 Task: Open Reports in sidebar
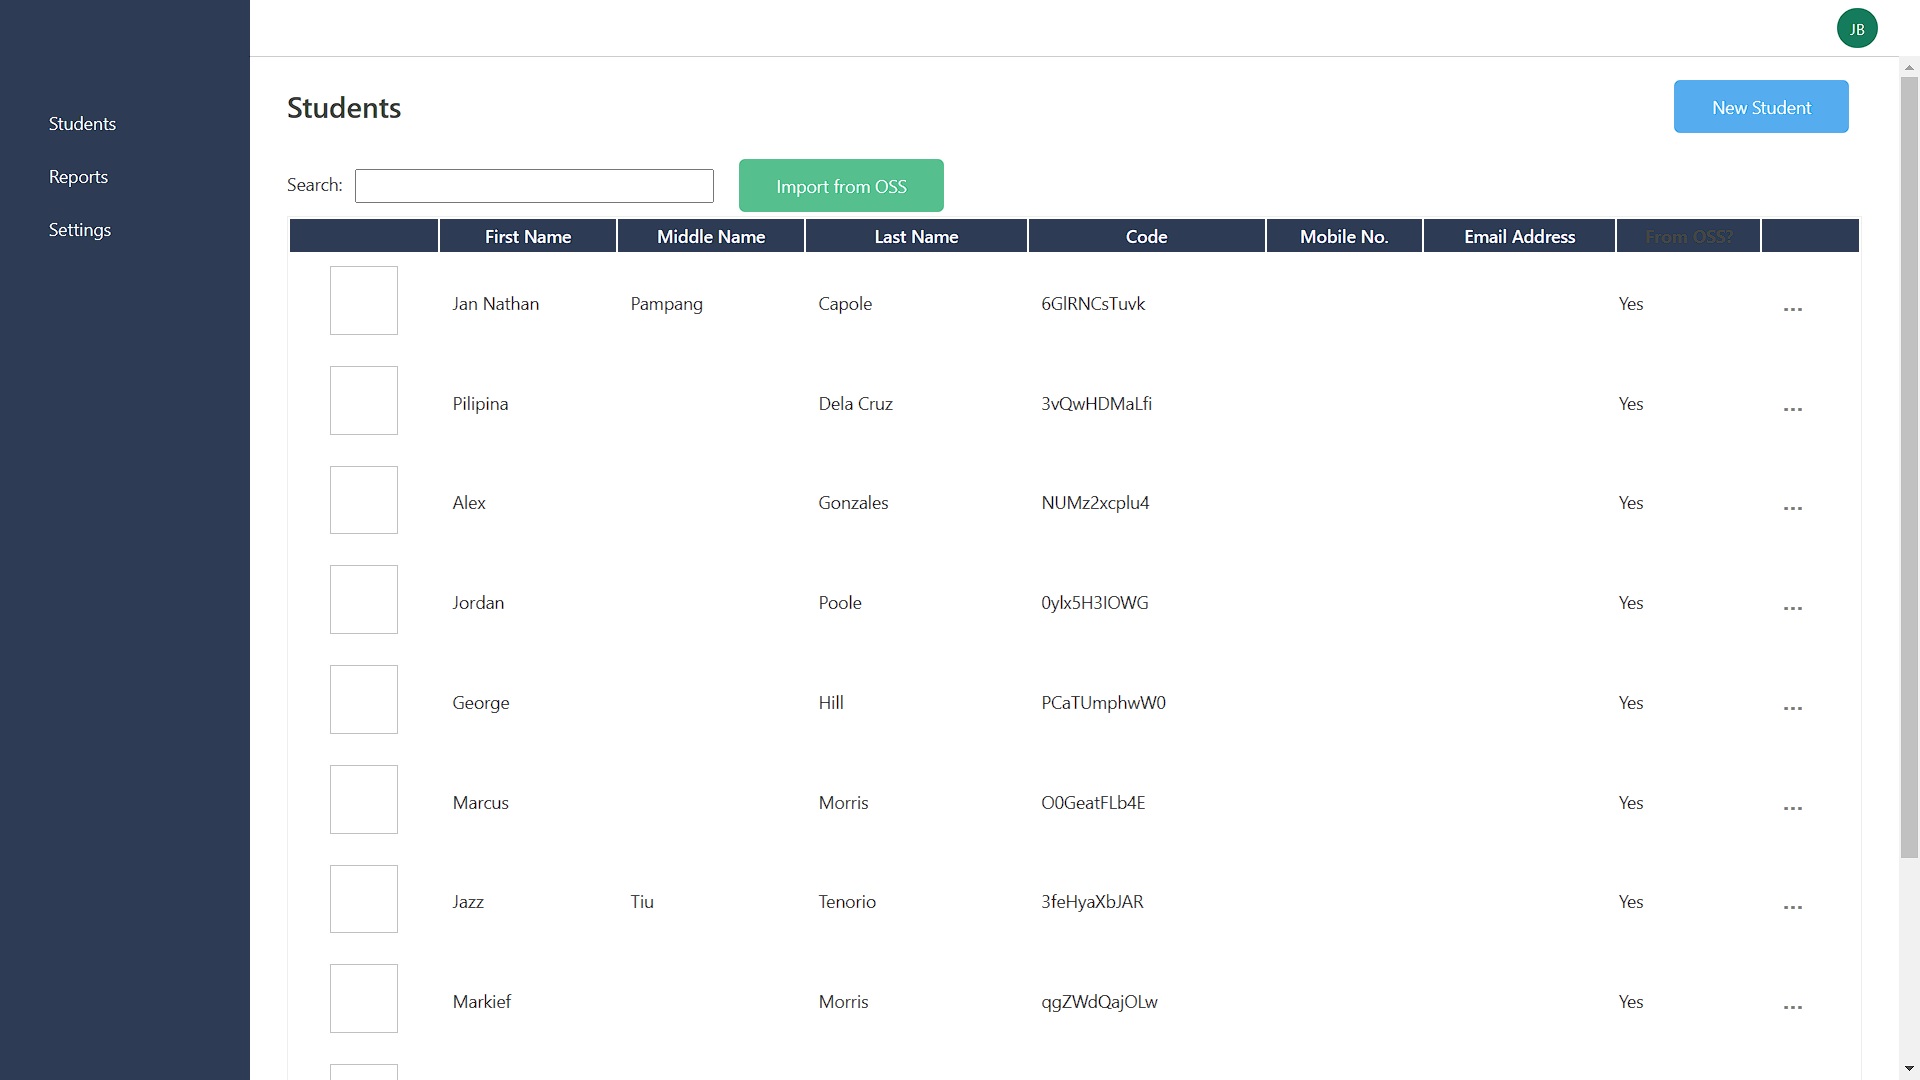(x=78, y=177)
